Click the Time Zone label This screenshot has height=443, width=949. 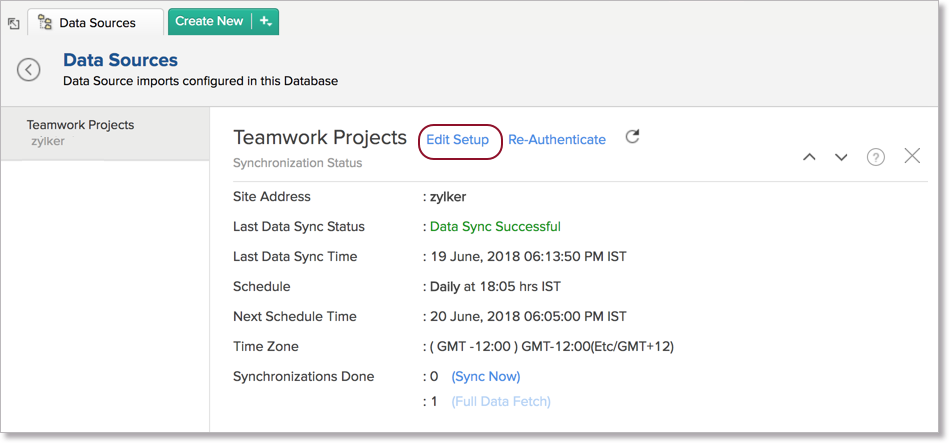(266, 347)
